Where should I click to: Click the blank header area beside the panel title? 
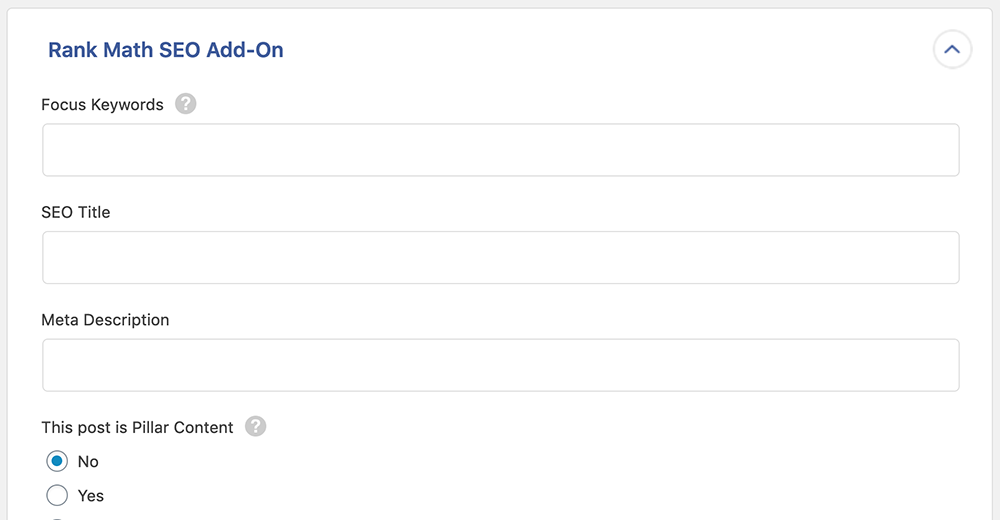(x=600, y=50)
